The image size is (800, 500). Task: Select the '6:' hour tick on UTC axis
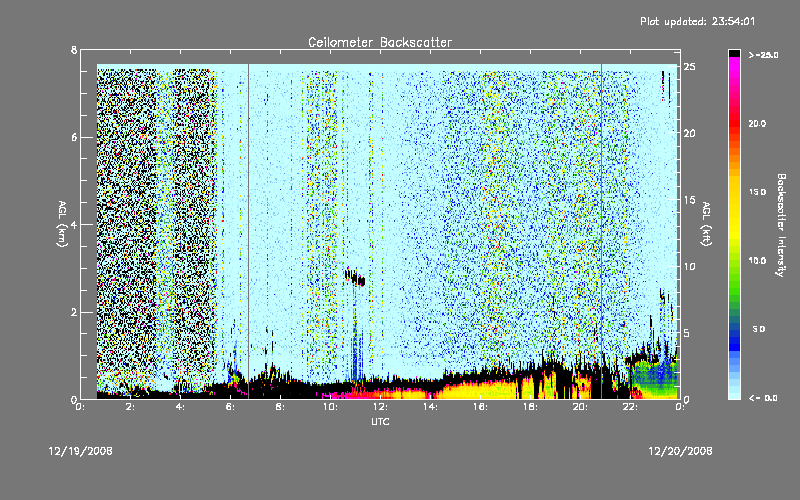tap(231, 407)
